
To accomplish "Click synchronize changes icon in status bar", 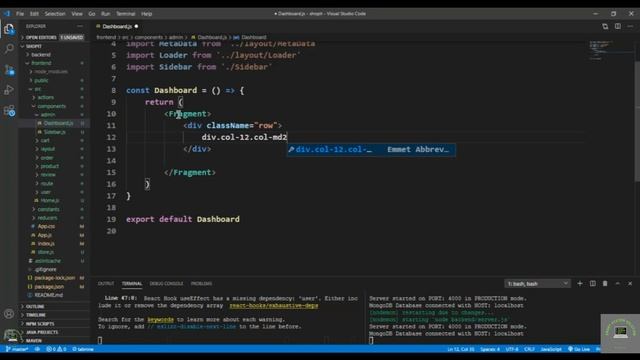I will tap(37, 349).
